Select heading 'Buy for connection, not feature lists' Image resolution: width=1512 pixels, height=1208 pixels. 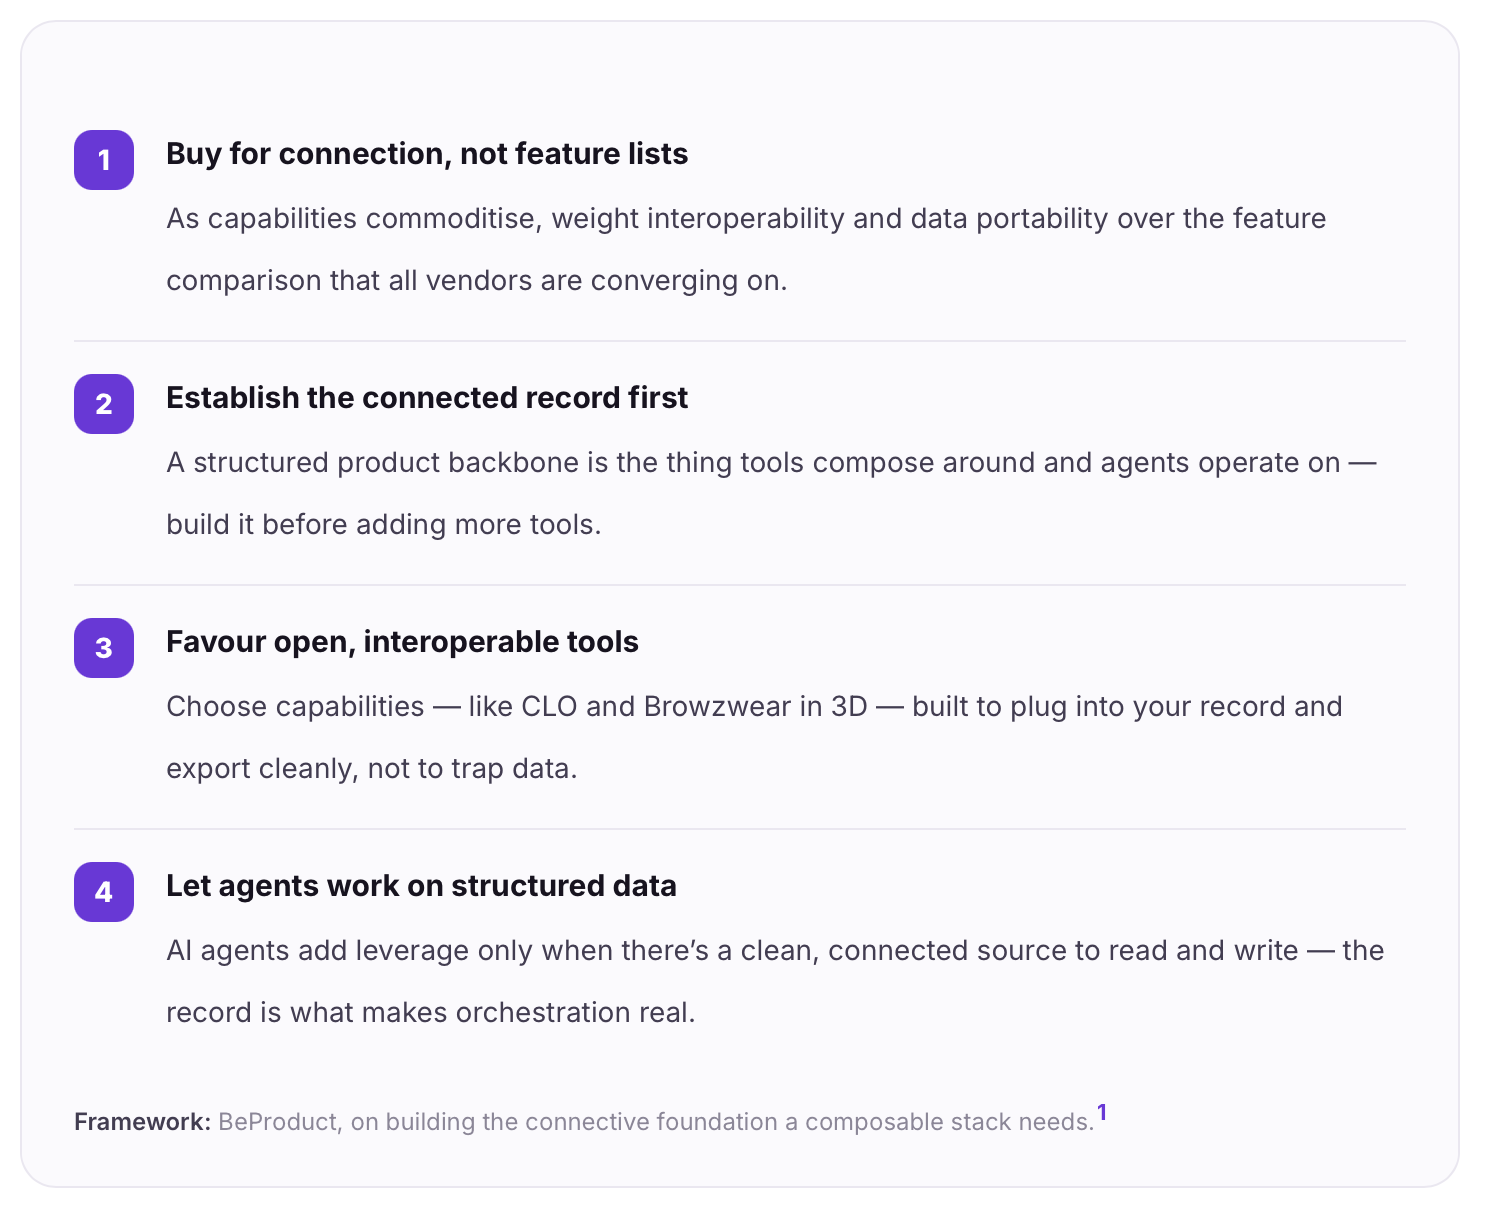click(x=427, y=154)
